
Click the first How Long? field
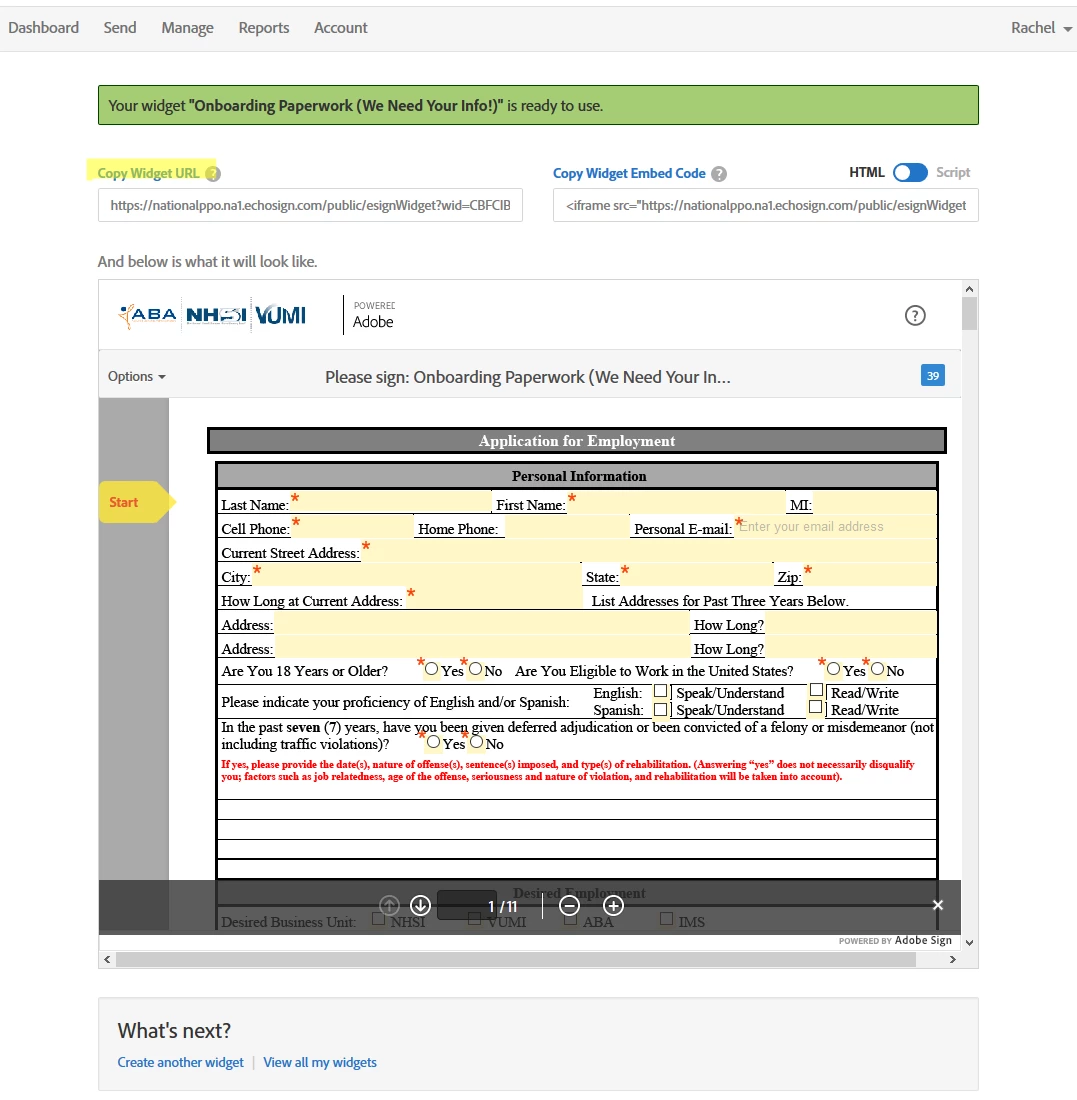point(850,623)
